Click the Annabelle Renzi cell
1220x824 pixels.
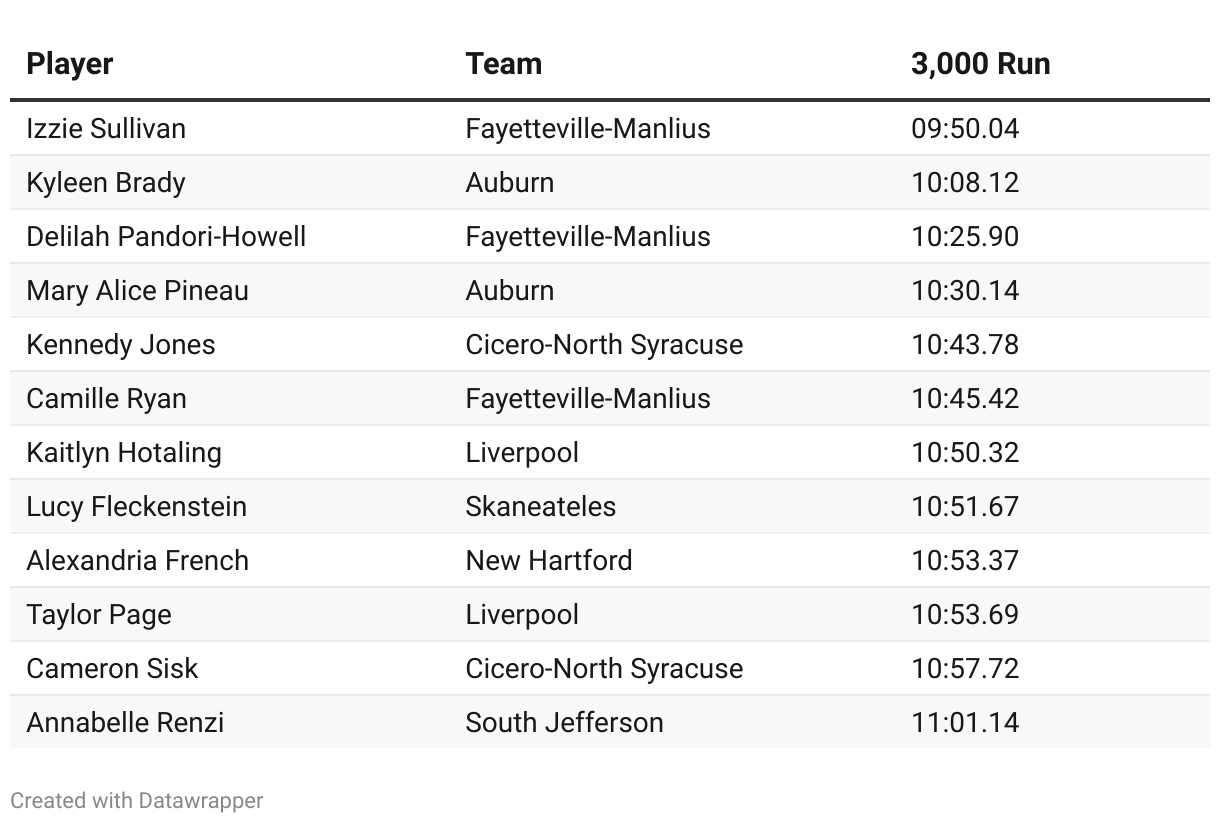[x=126, y=723]
